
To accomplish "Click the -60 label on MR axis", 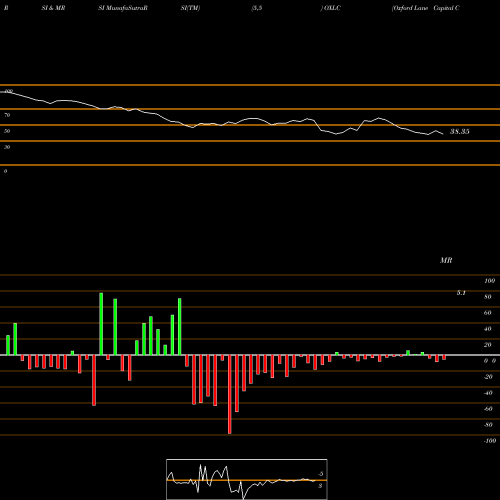I will (488, 409).
